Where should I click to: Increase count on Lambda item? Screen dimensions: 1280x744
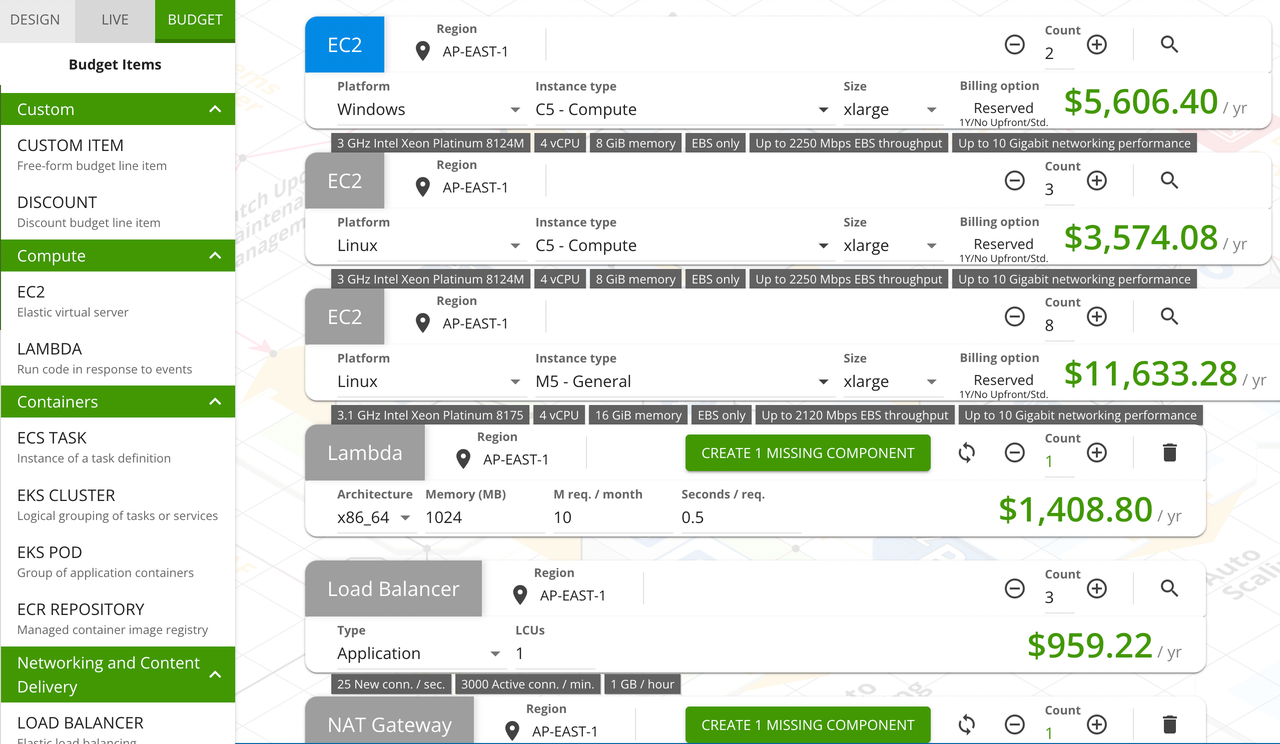click(x=1097, y=452)
